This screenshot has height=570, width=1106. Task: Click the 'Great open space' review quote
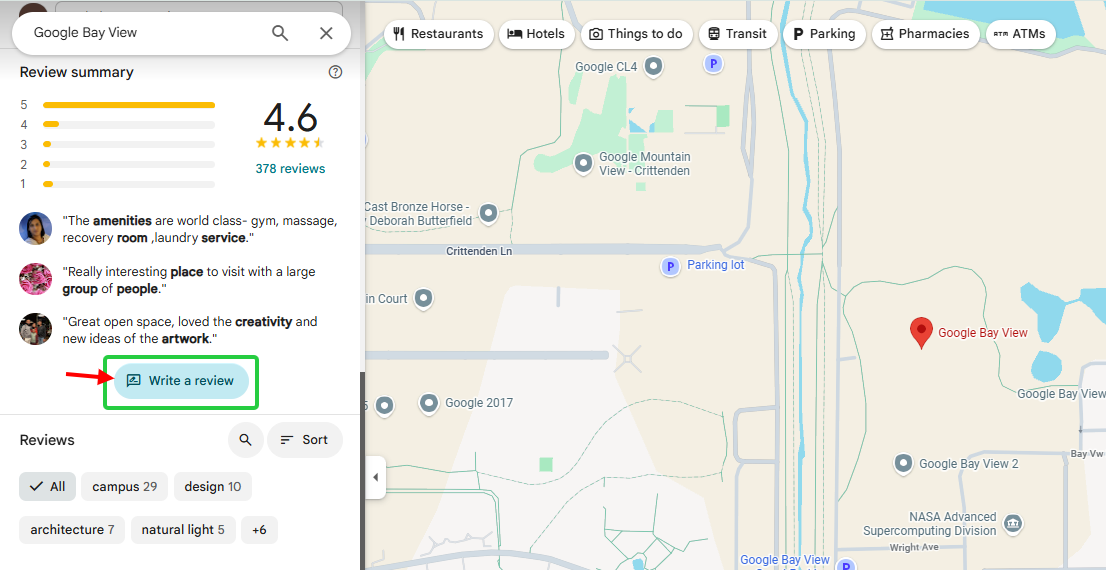190,330
